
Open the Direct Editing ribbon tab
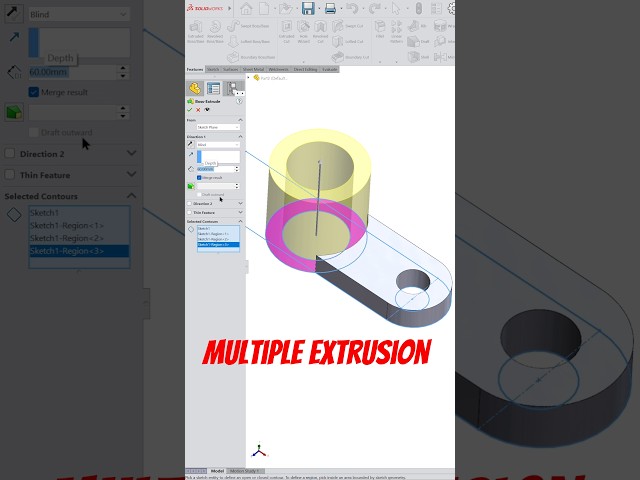click(305, 69)
